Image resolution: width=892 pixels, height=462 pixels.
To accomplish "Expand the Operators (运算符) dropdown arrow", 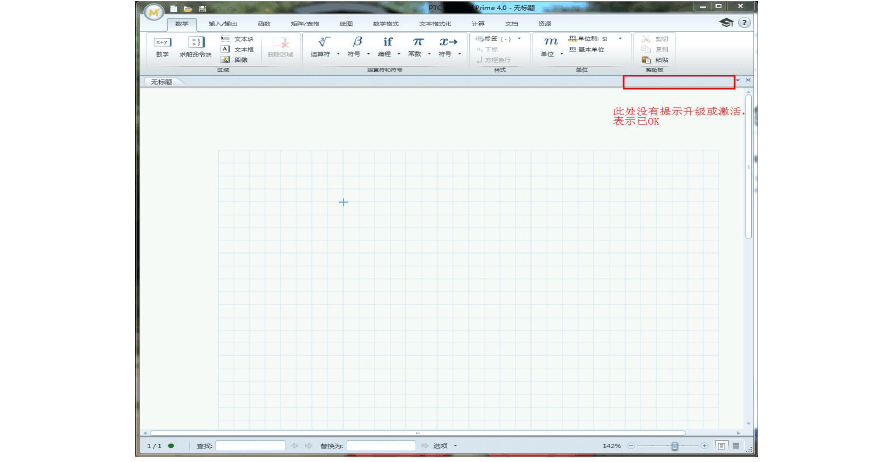I will point(338,54).
